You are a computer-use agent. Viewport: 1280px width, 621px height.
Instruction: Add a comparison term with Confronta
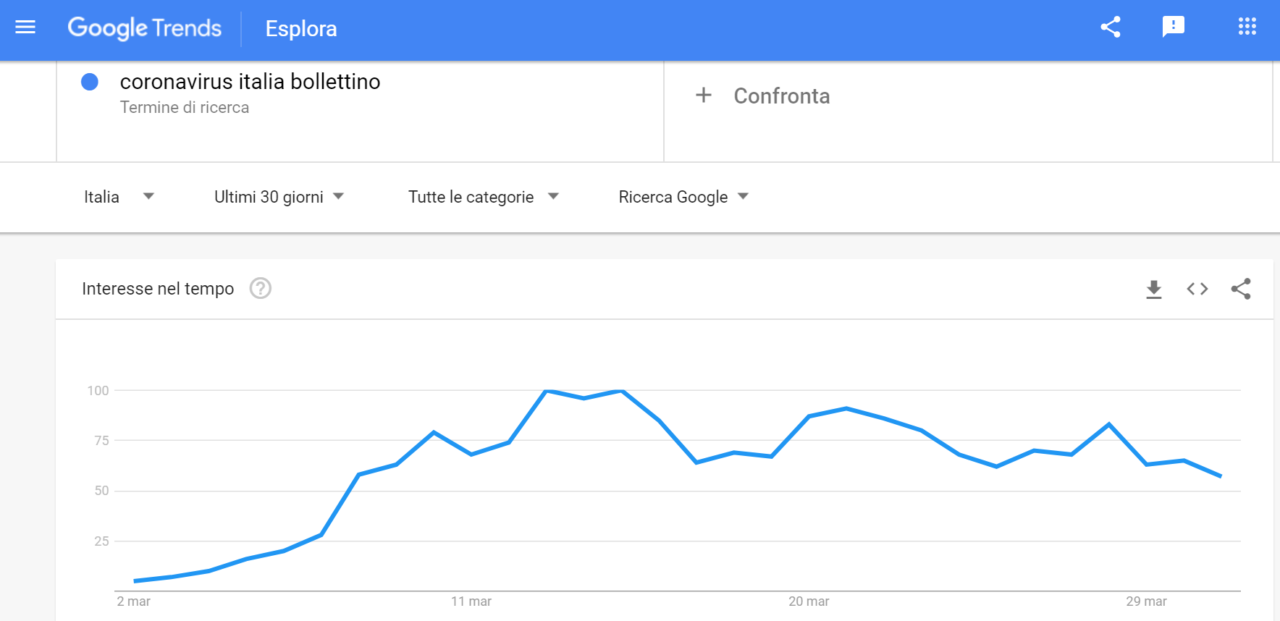782,96
